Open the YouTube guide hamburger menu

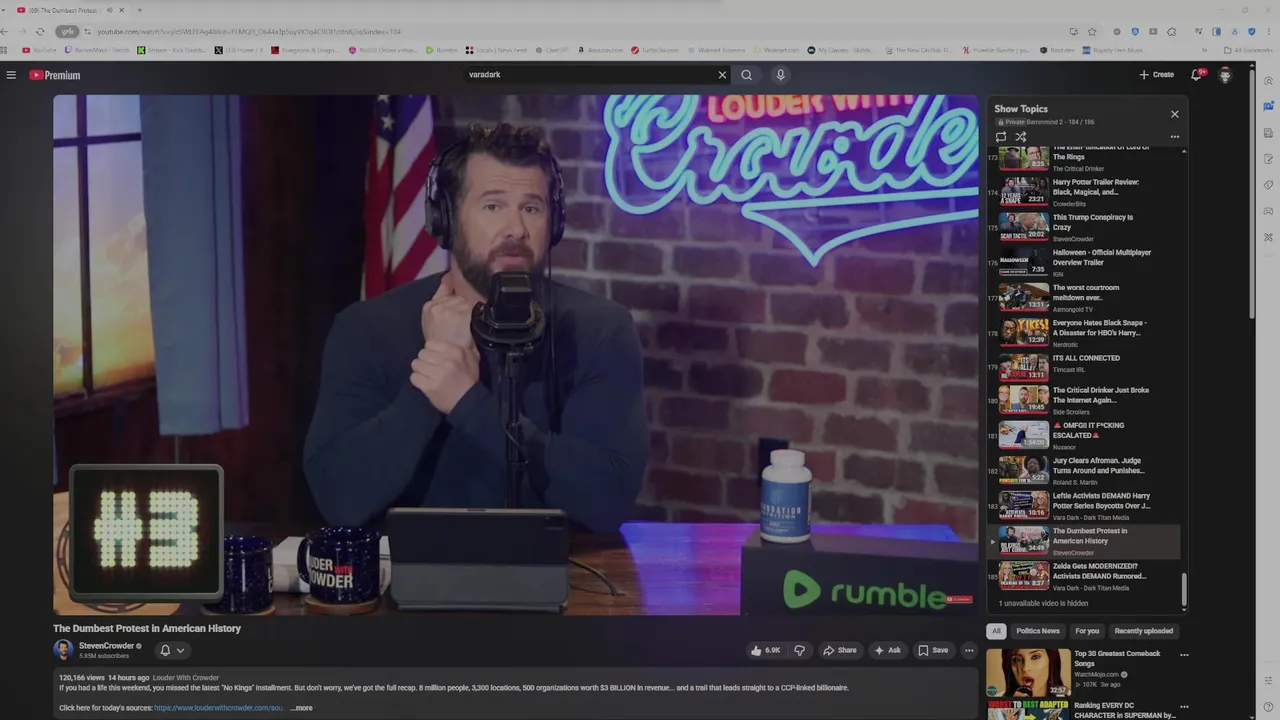[x=11, y=75]
